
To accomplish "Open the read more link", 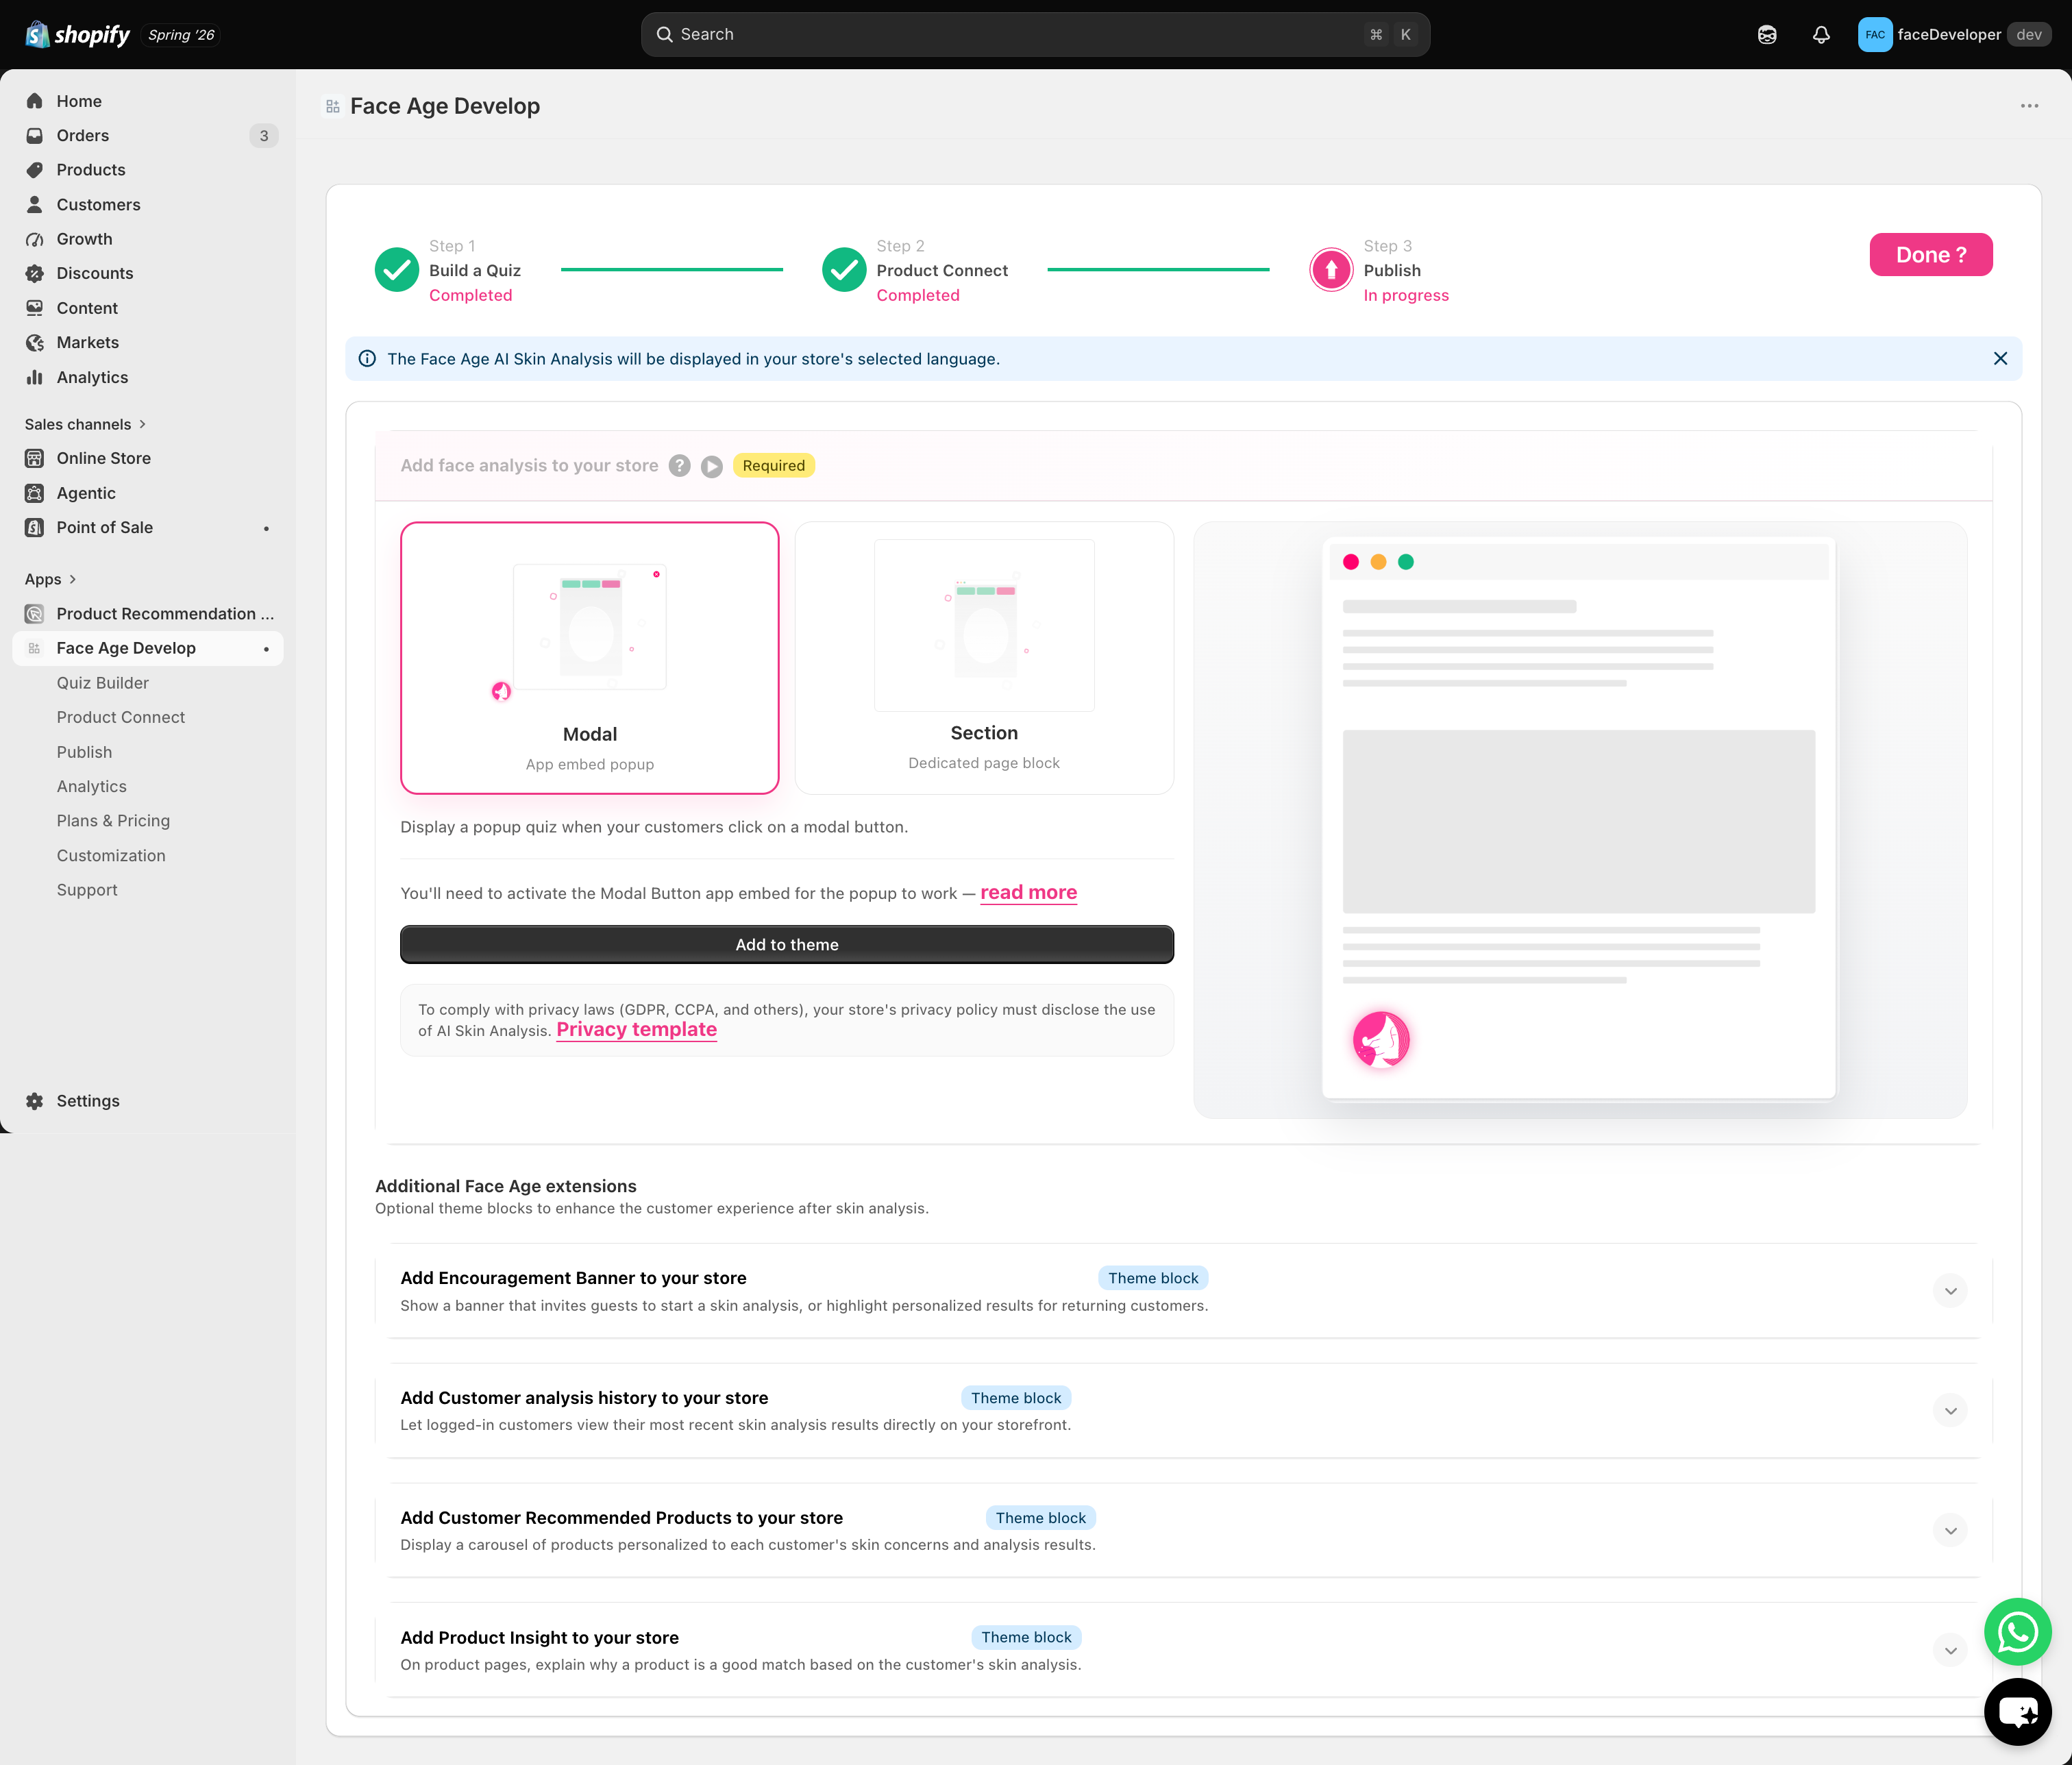I will [1028, 892].
